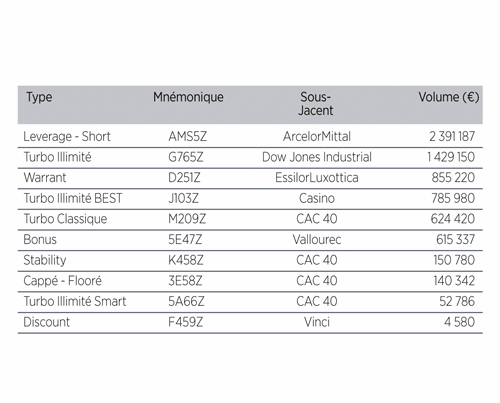Click the EssilorLuxottica cell
The height and width of the screenshot is (403, 500).
pos(317,178)
